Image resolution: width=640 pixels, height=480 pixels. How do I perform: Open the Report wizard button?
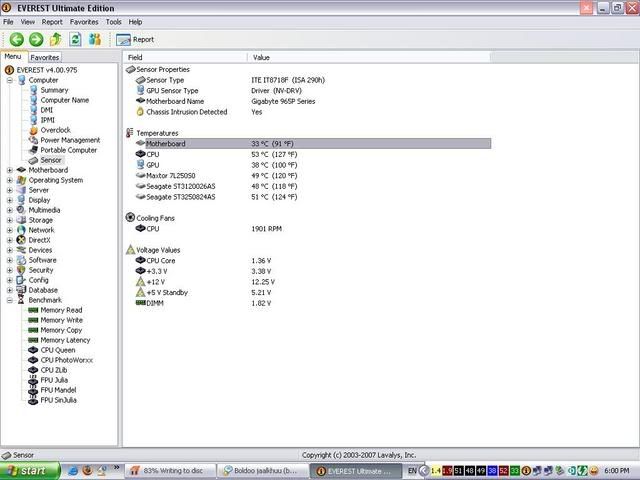(x=135, y=40)
